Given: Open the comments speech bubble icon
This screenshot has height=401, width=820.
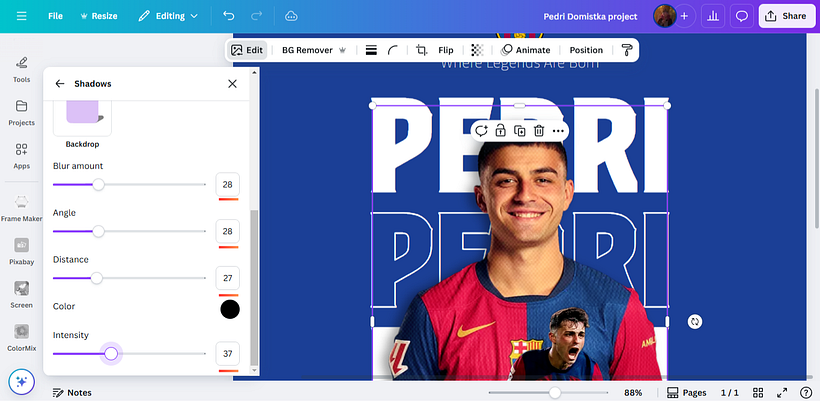Looking at the screenshot, I should coord(742,16).
